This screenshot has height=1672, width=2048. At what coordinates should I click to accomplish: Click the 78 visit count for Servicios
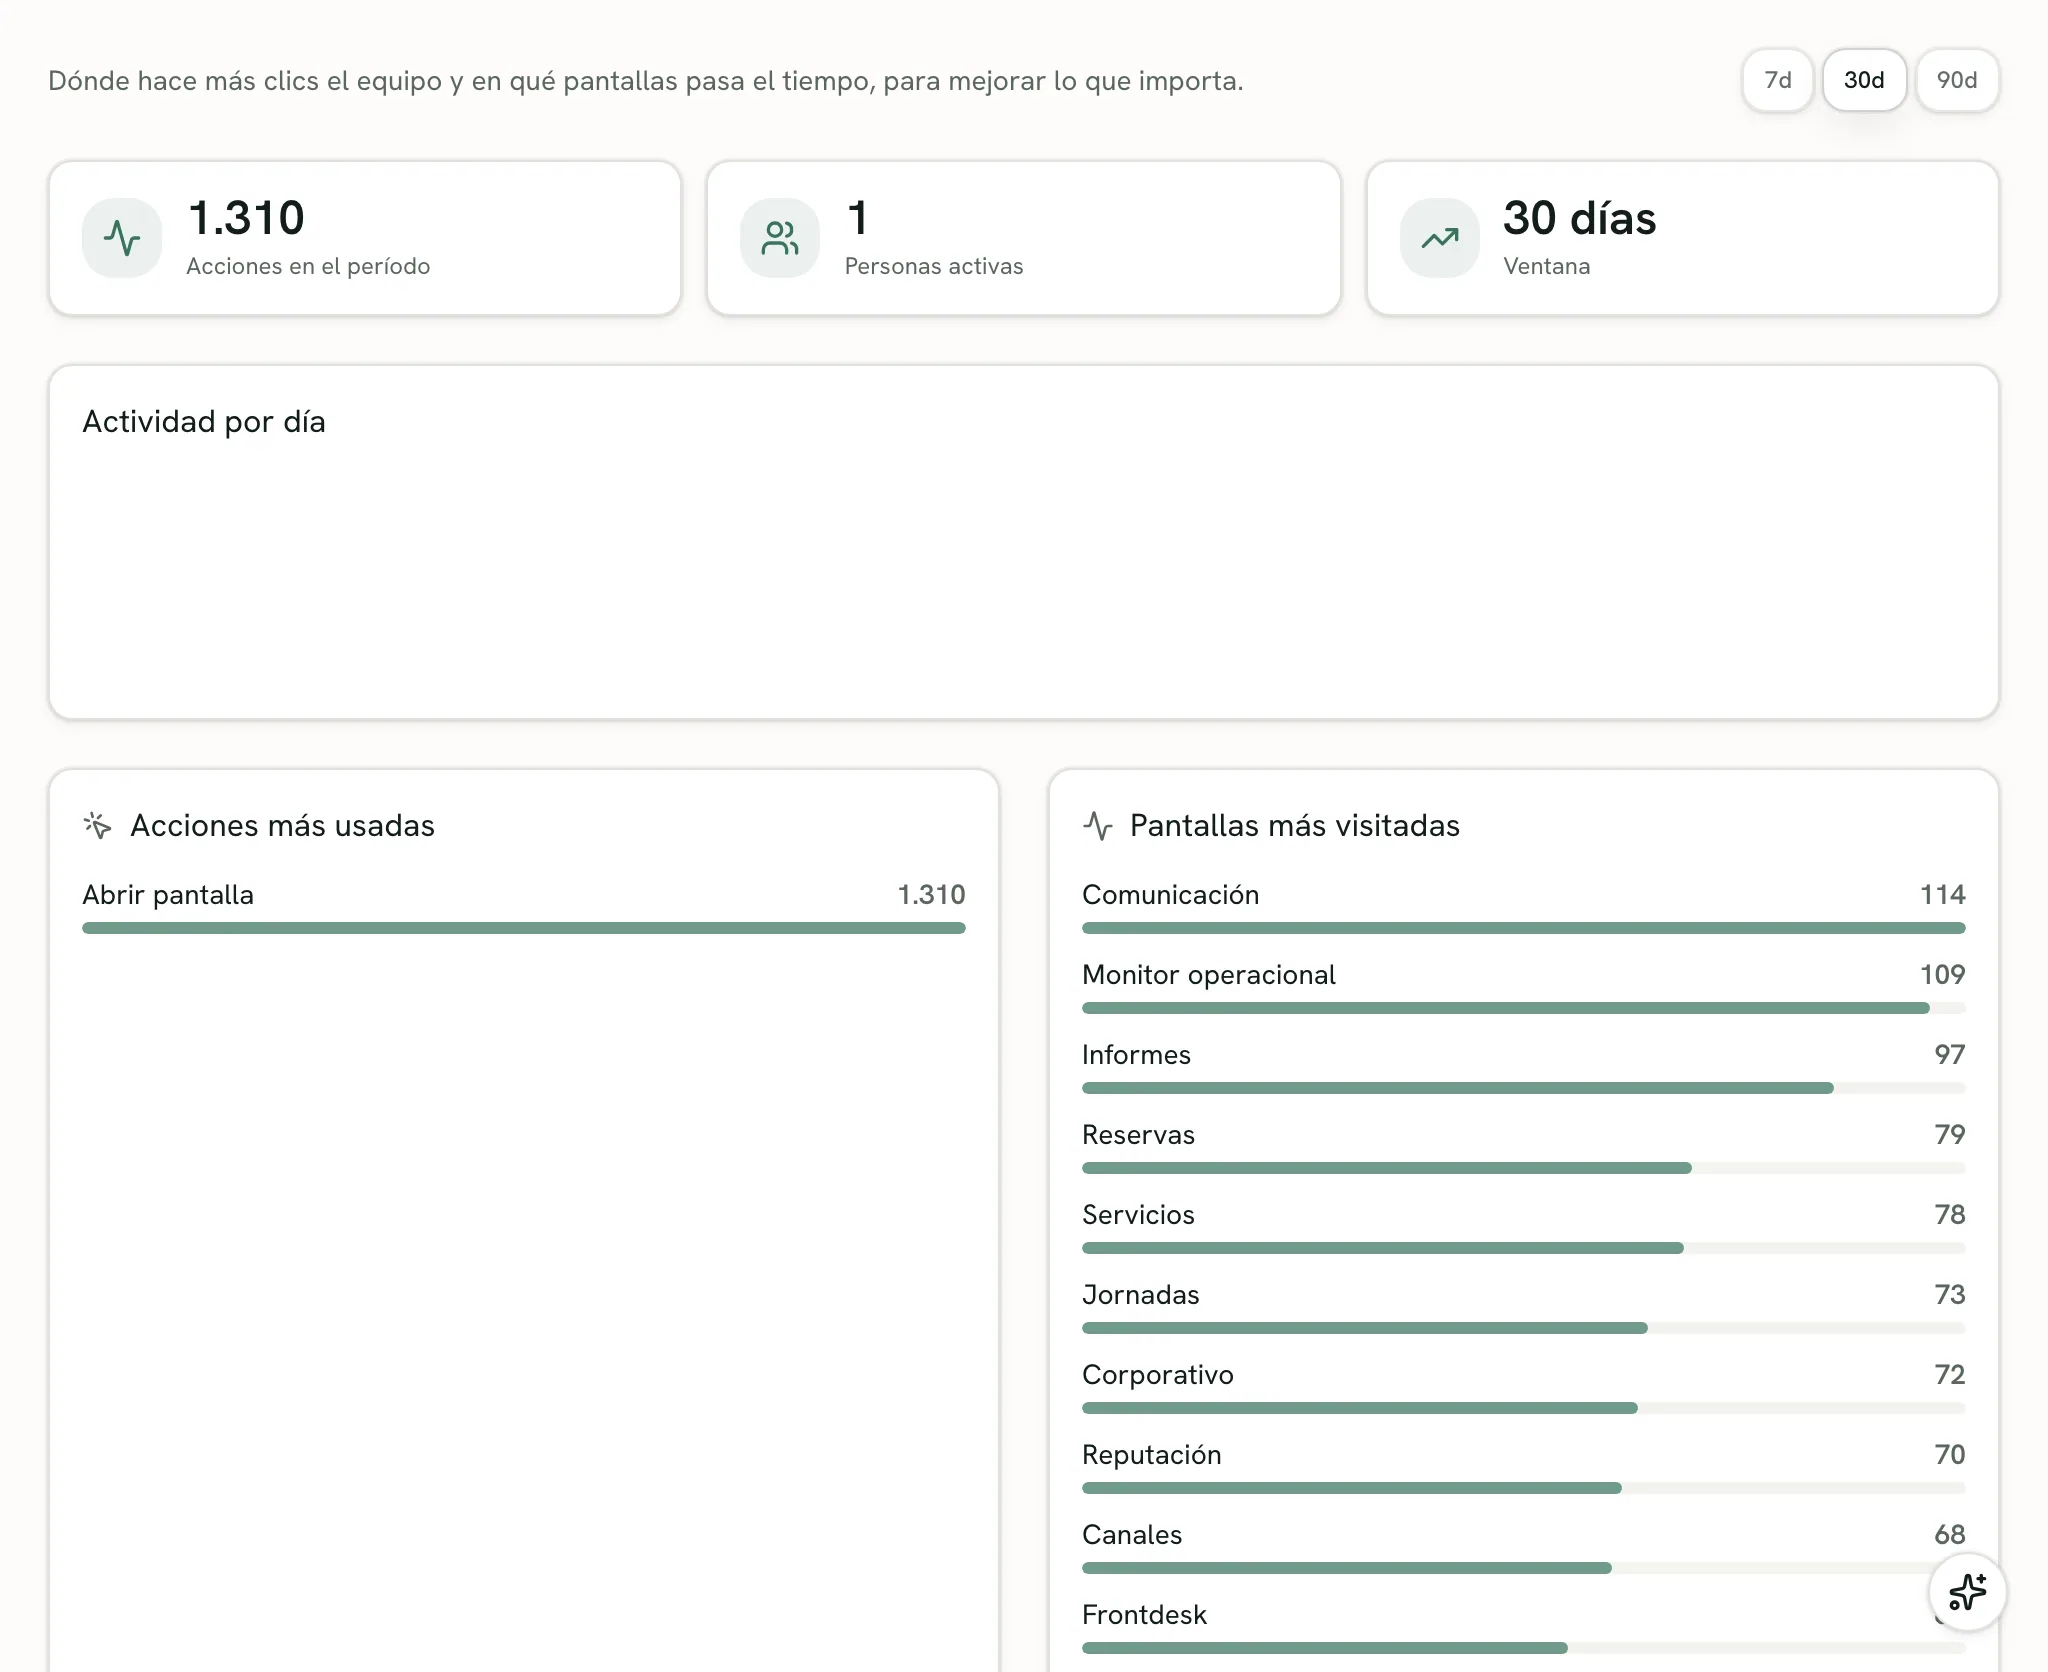(x=1949, y=1214)
